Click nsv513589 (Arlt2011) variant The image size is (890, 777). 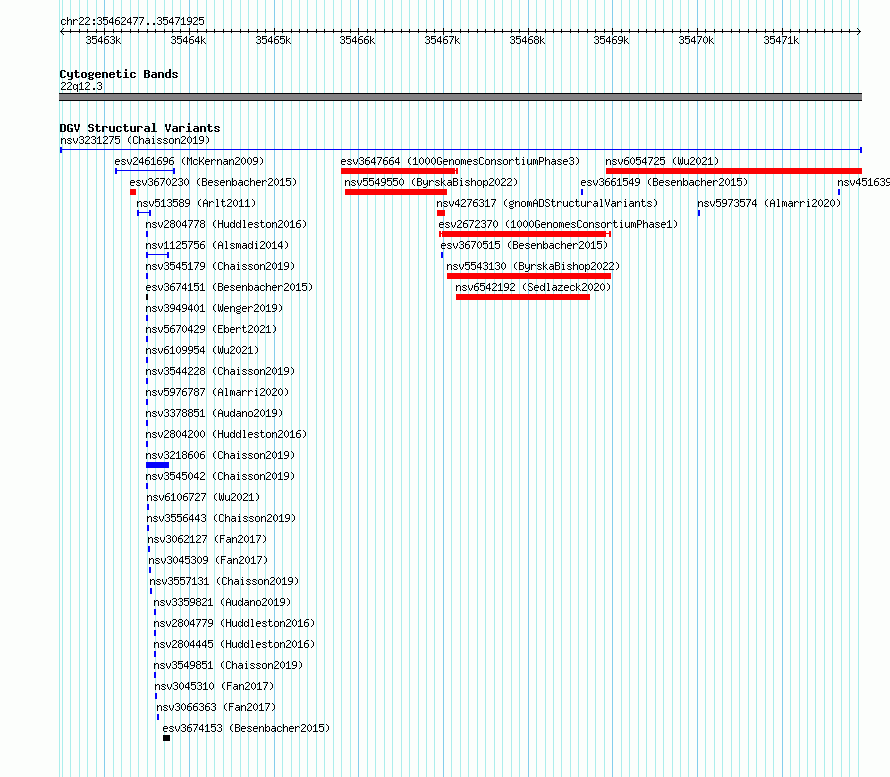pos(196,203)
